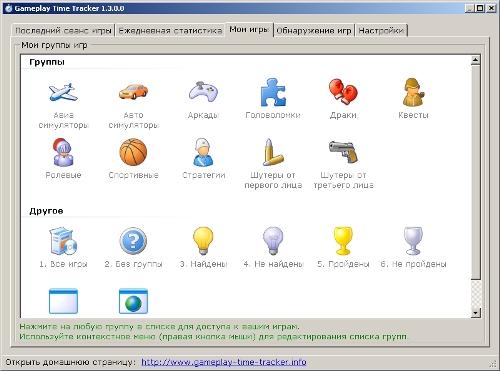
Task: Open the Ежедневная статистика tab
Action: (x=170, y=31)
